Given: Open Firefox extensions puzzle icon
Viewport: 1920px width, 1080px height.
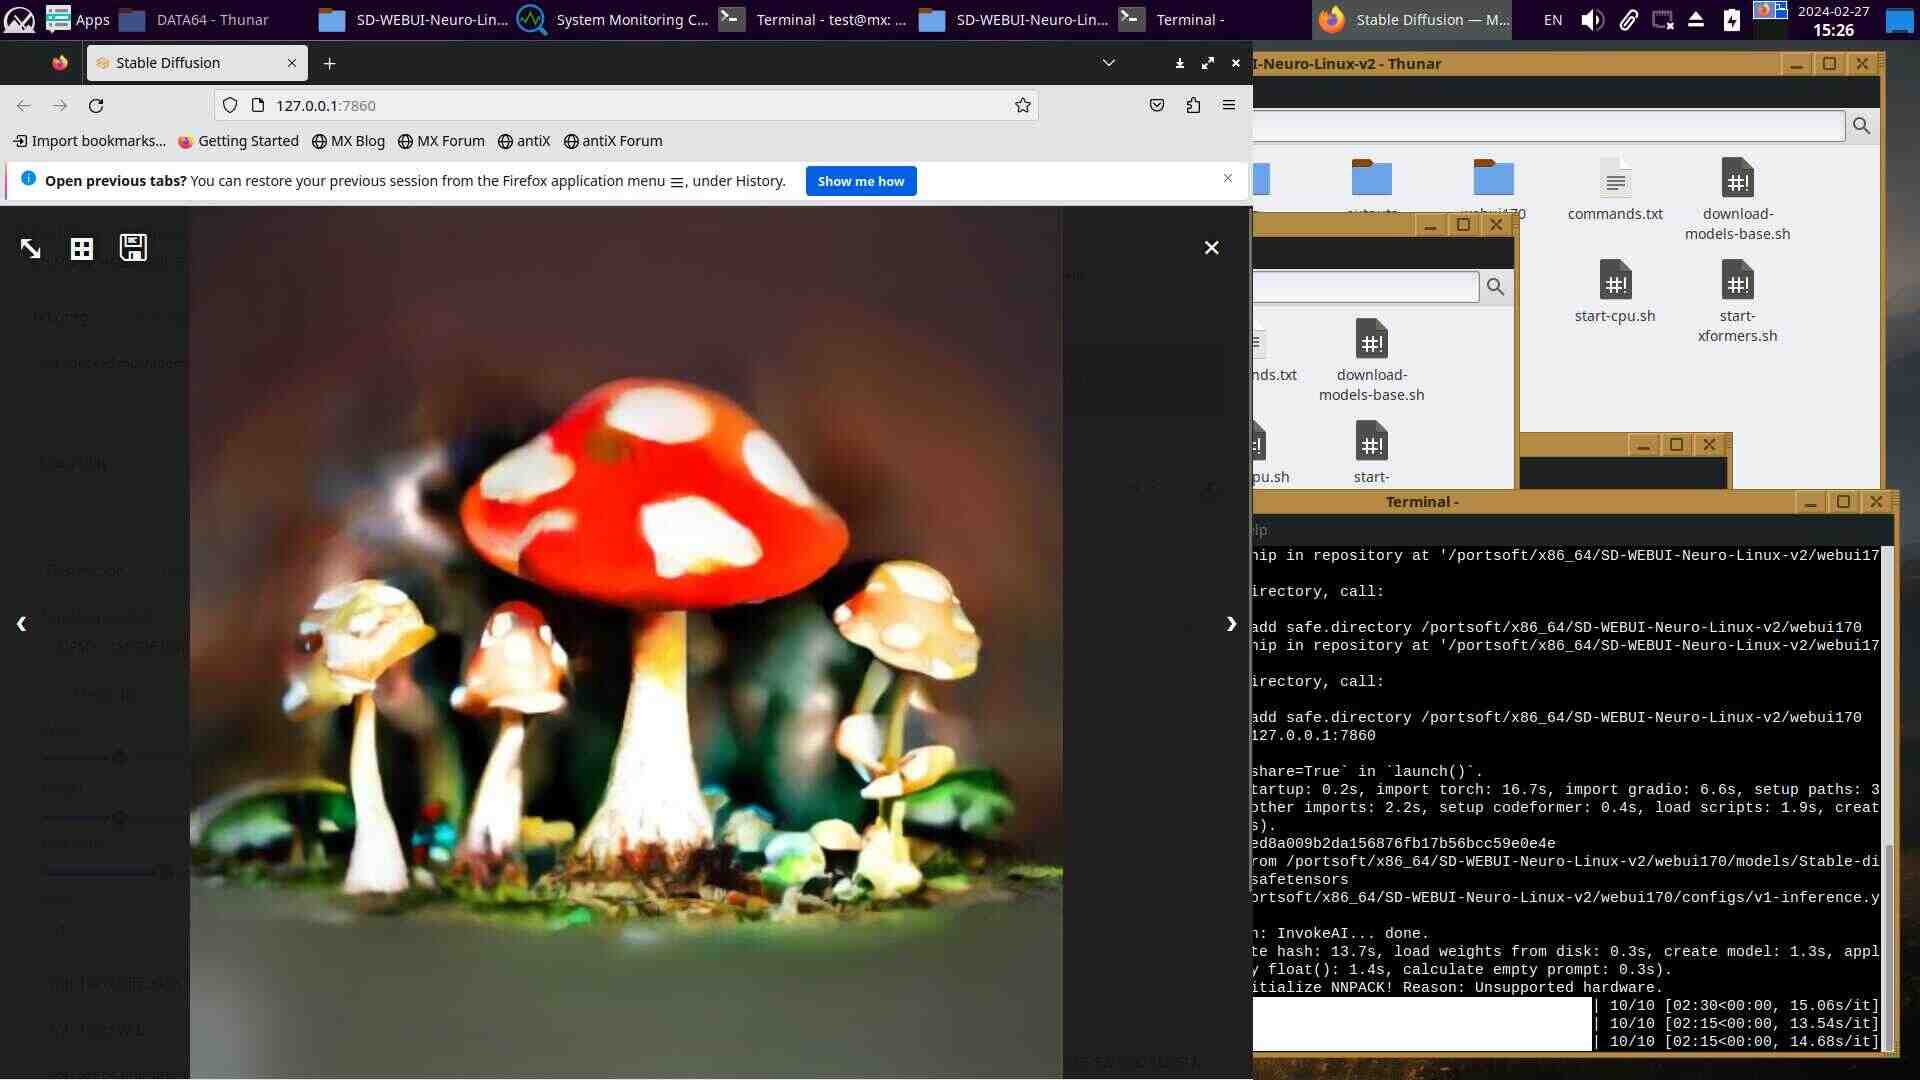Looking at the screenshot, I should pos(1193,105).
